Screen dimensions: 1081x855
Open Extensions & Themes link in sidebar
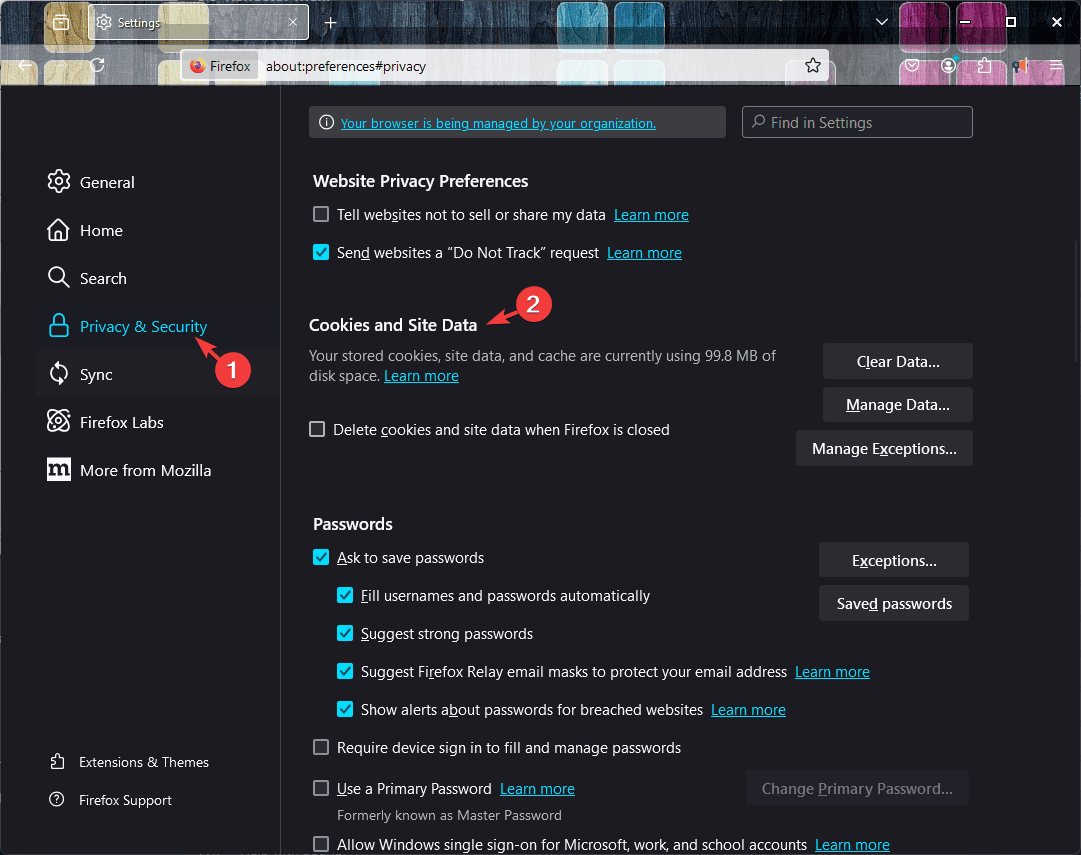click(143, 762)
